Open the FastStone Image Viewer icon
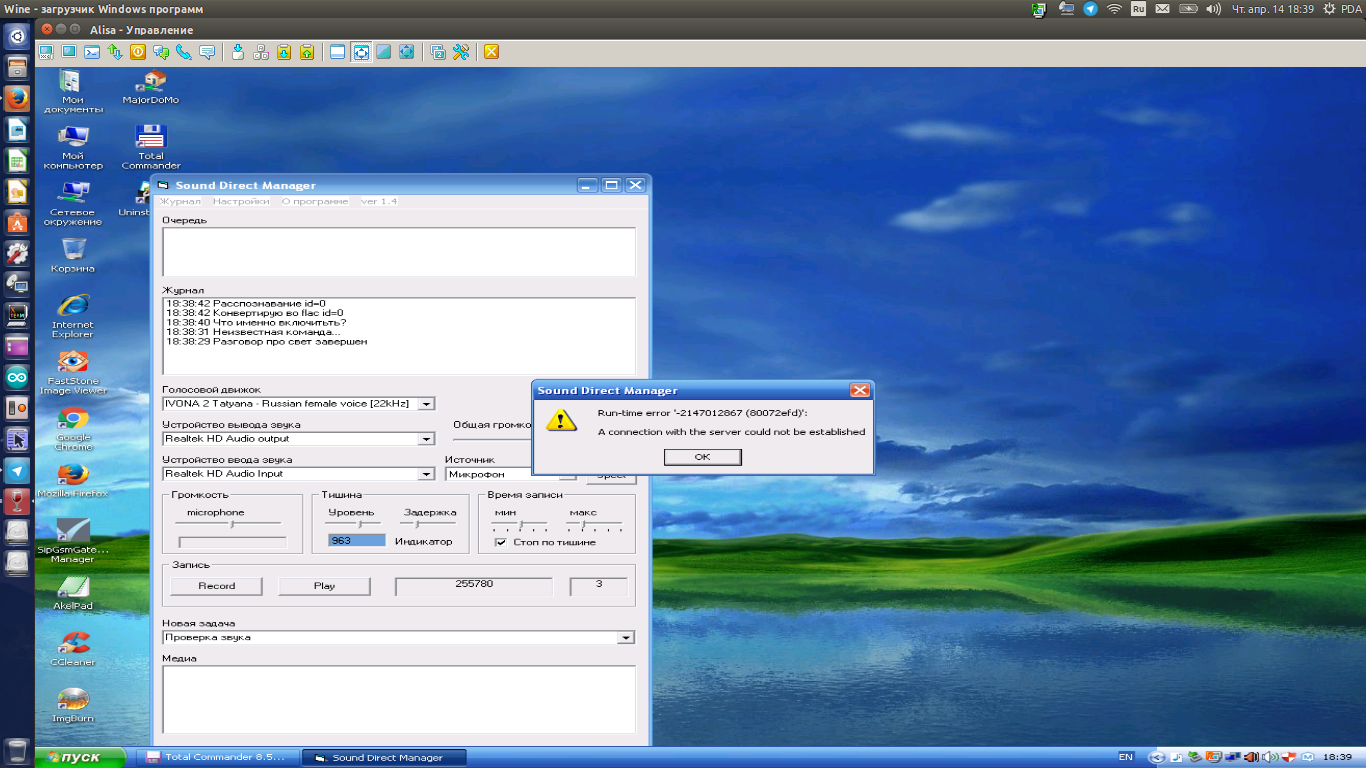The height and width of the screenshot is (768, 1366). (x=72, y=362)
